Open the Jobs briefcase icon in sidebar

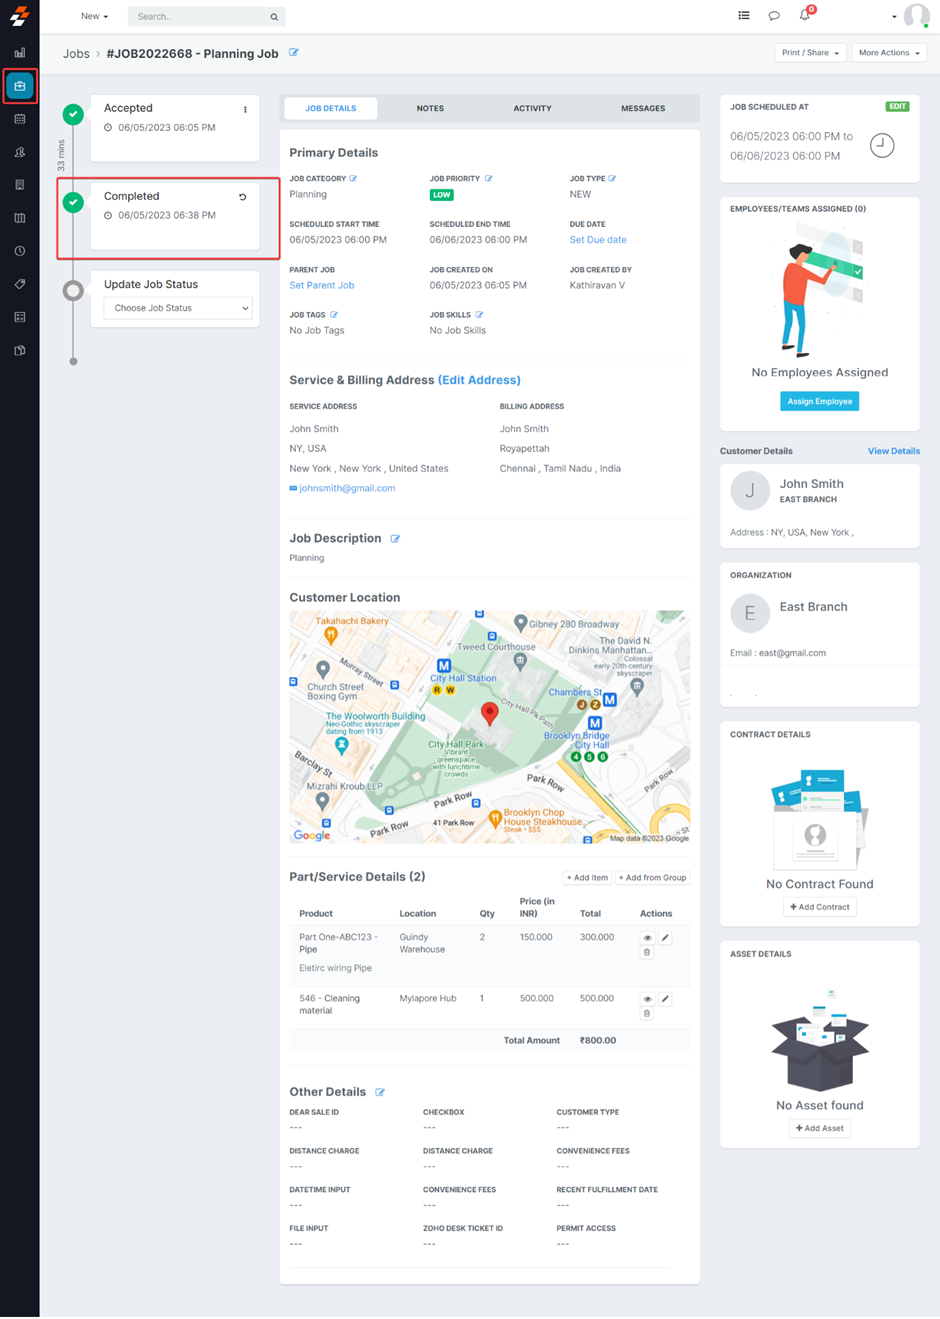(x=20, y=86)
